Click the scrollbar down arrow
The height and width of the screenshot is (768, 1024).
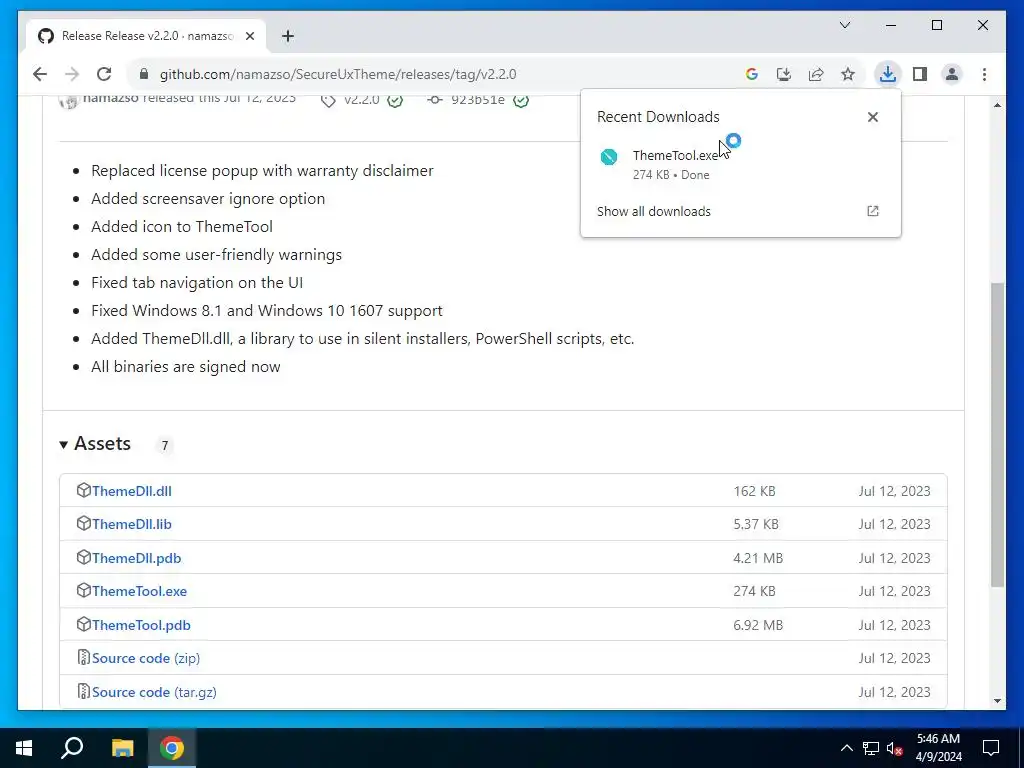[997, 701]
